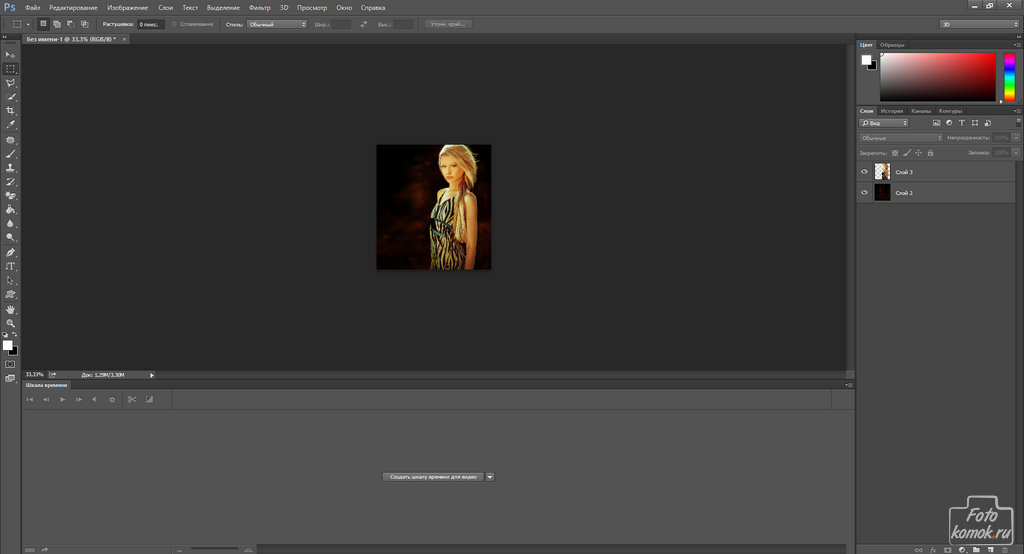
Task: Select the Move tool in the toolbox
Action: click(11, 54)
